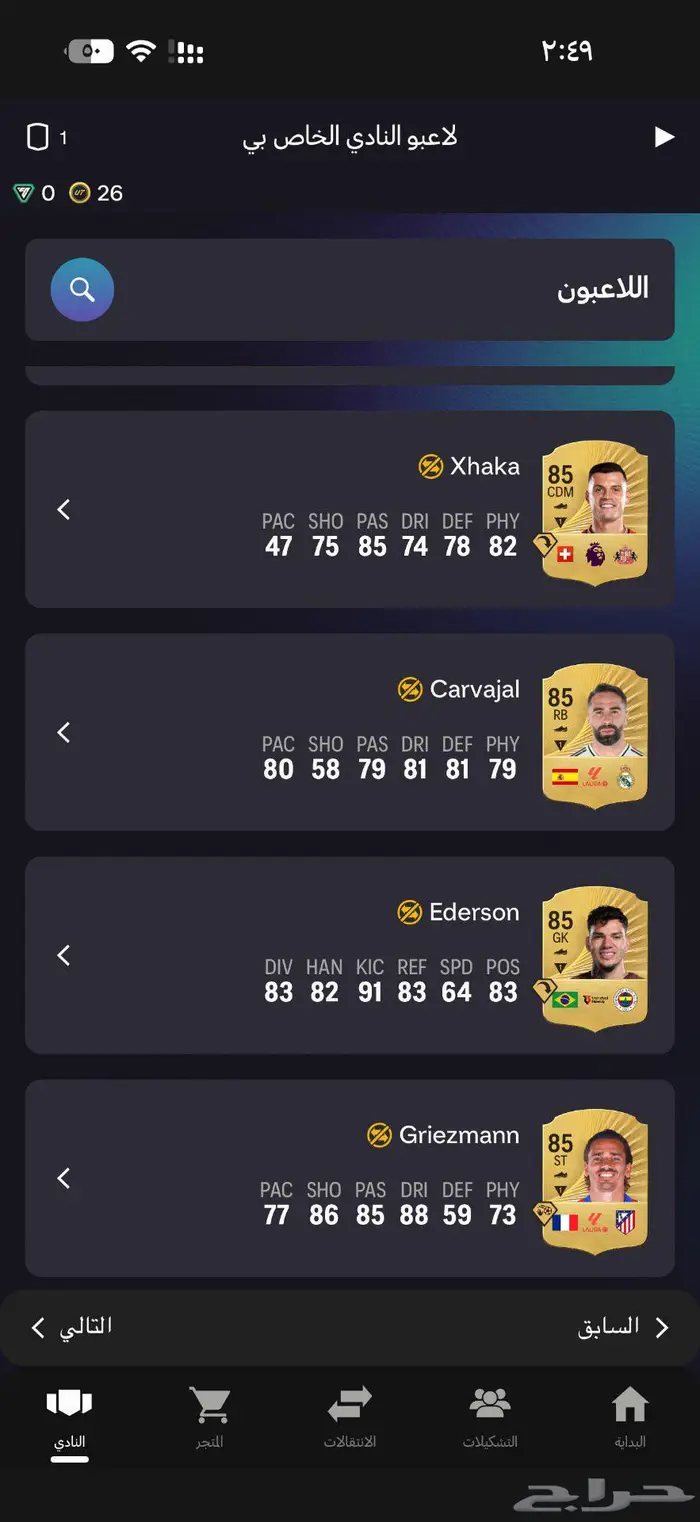The width and height of the screenshot is (700, 1522).
Task: Tap the اللاعبون players search field
Action: click(350, 290)
